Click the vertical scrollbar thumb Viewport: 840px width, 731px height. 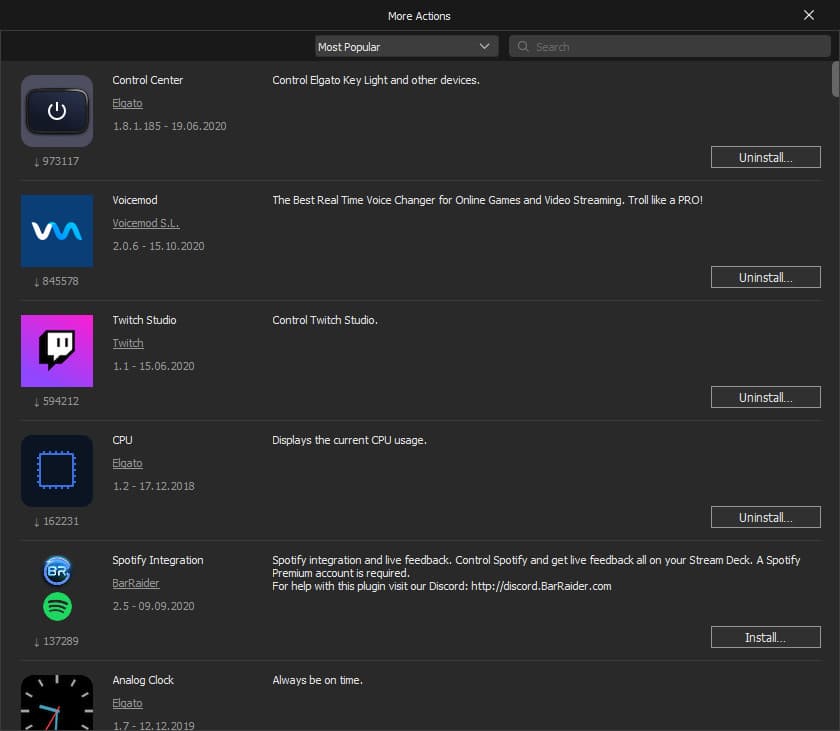[835, 79]
